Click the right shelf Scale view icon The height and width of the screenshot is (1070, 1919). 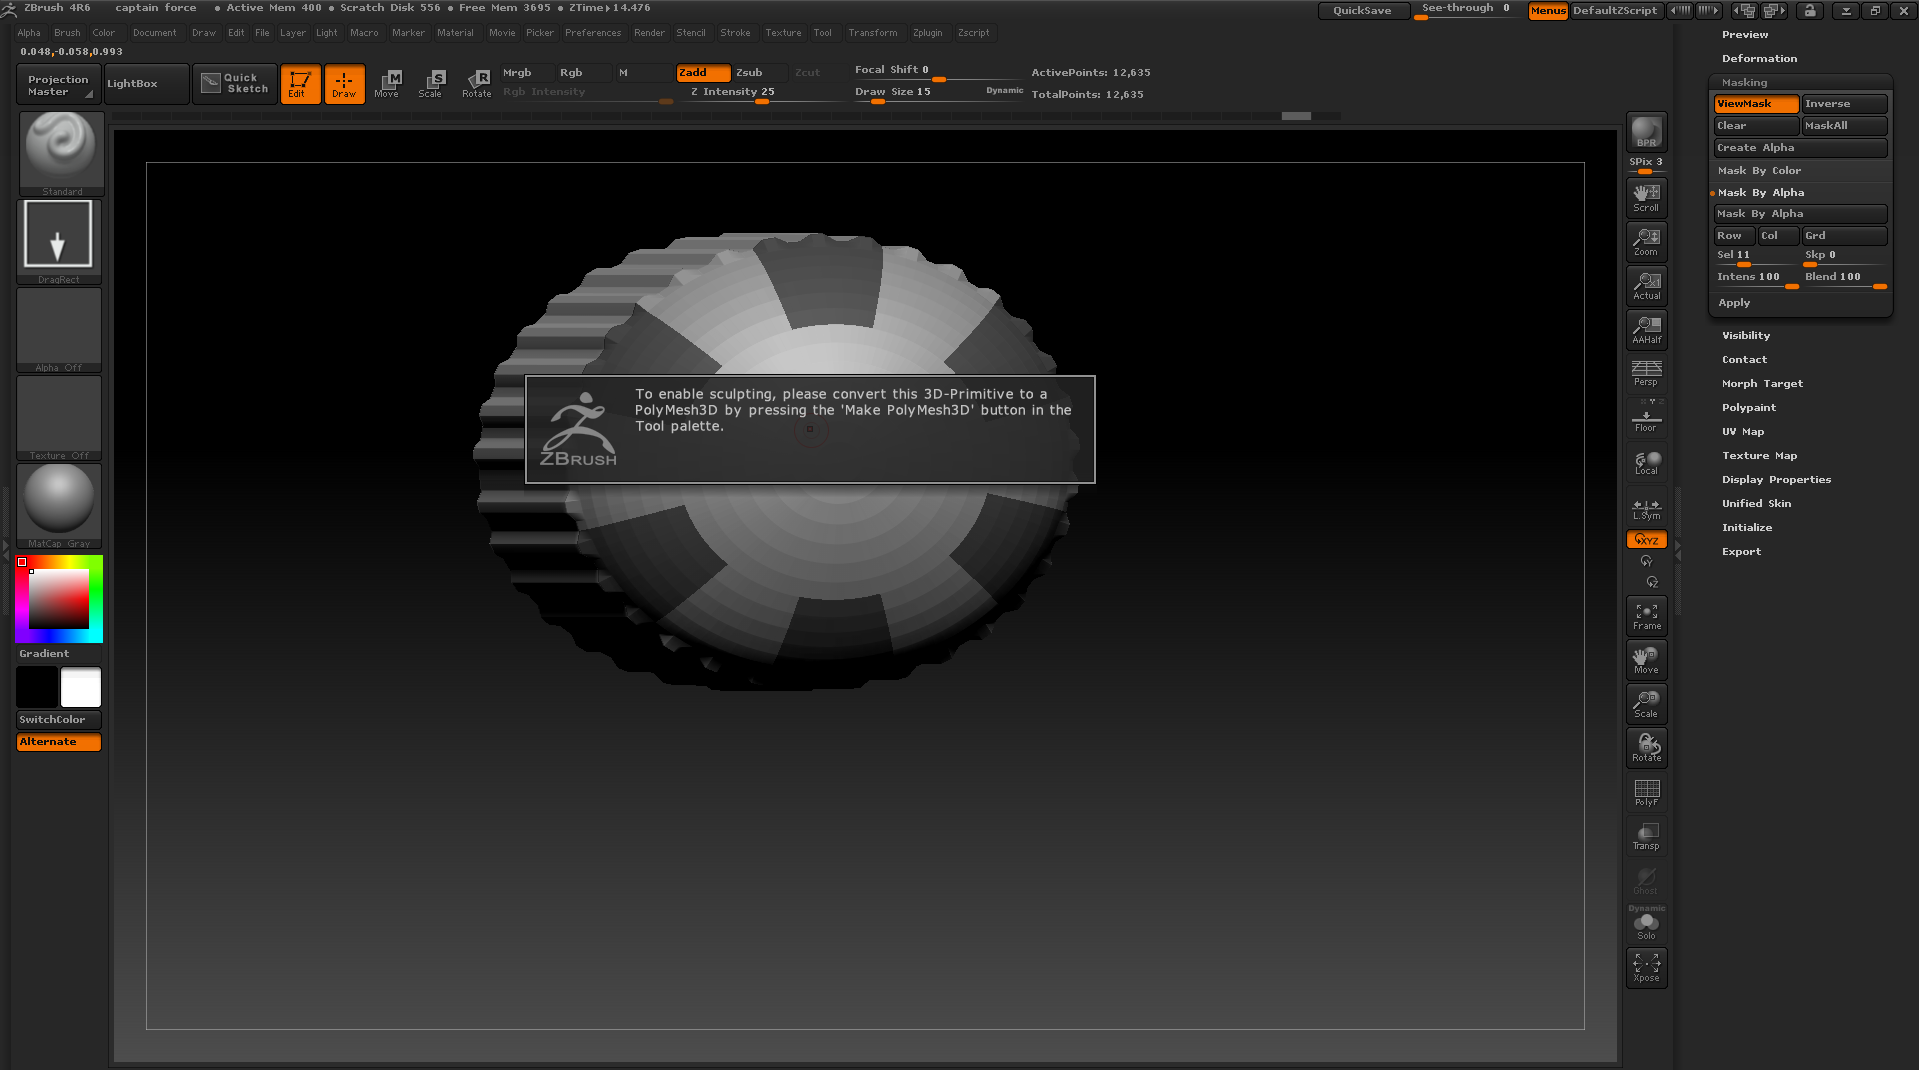(x=1646, y=704)
